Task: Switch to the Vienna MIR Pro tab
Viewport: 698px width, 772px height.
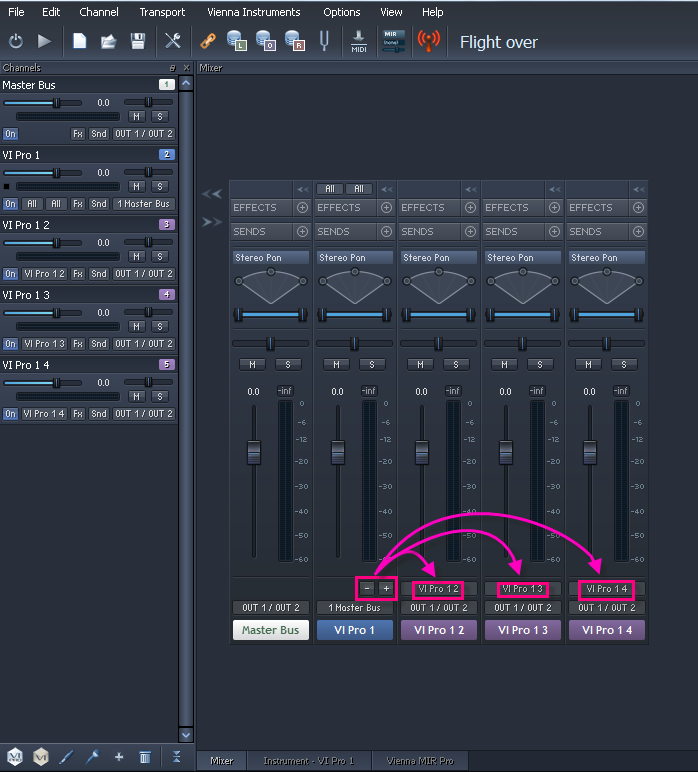Action: point(420,761)
